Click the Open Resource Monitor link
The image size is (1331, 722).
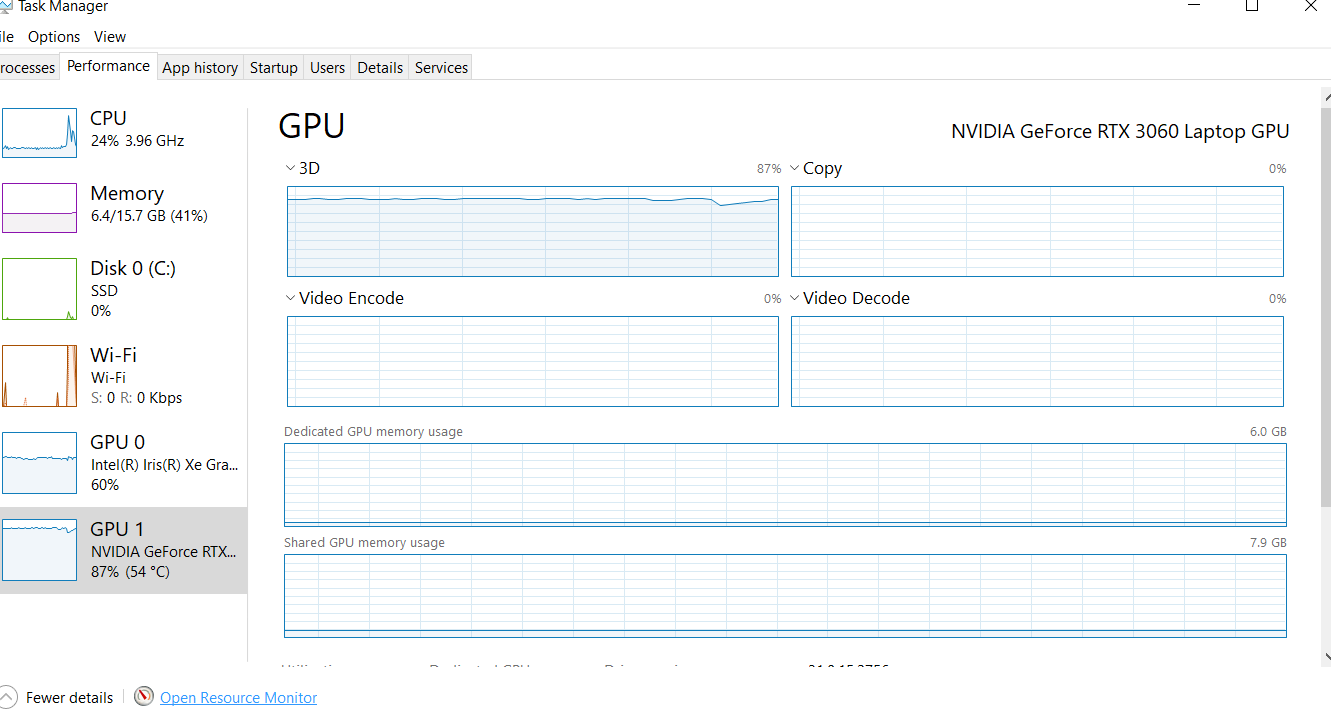[x=238, y=698]
